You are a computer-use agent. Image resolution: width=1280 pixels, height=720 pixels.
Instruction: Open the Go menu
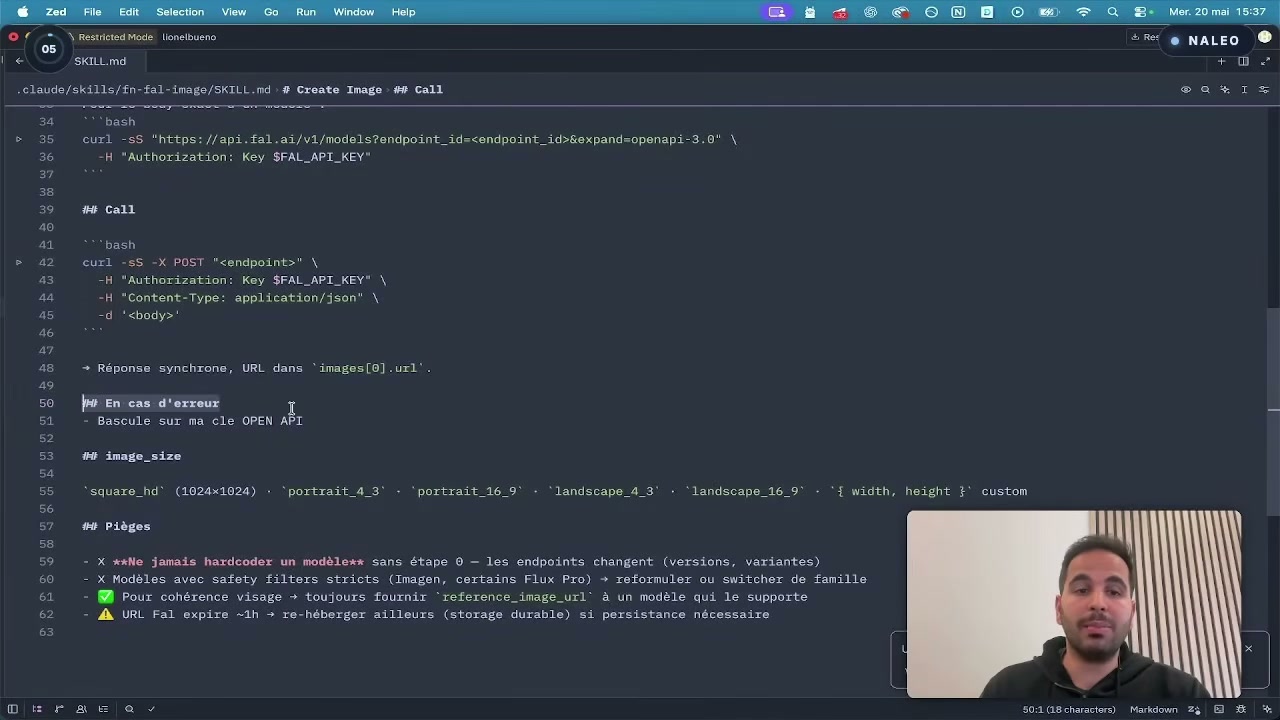click(x=271, y=12)
